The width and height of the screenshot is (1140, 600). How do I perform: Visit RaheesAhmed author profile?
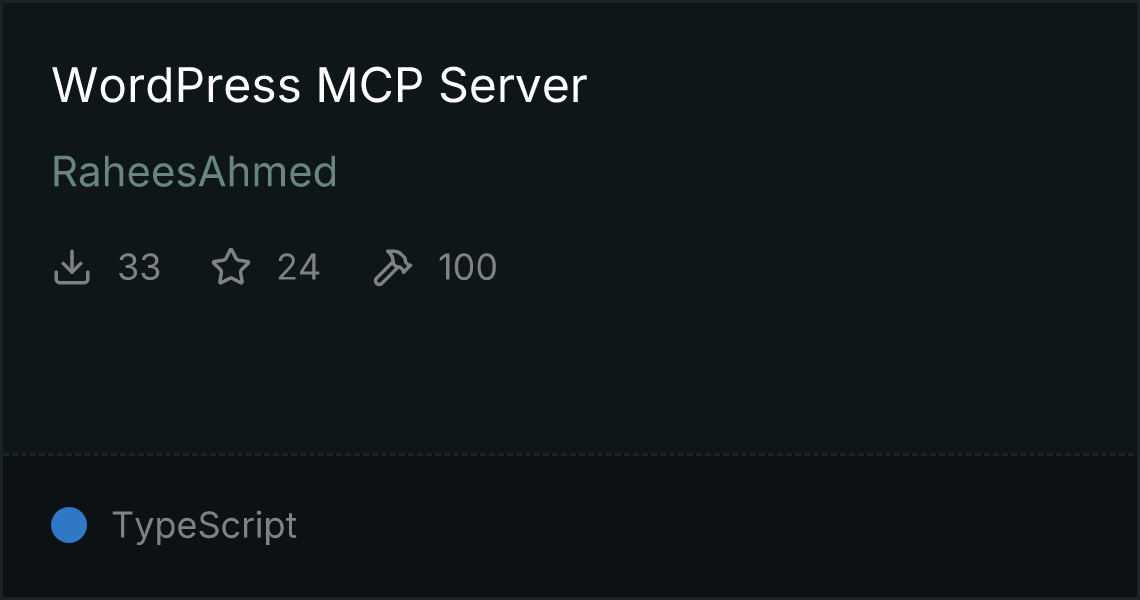(x=194, y=172)
